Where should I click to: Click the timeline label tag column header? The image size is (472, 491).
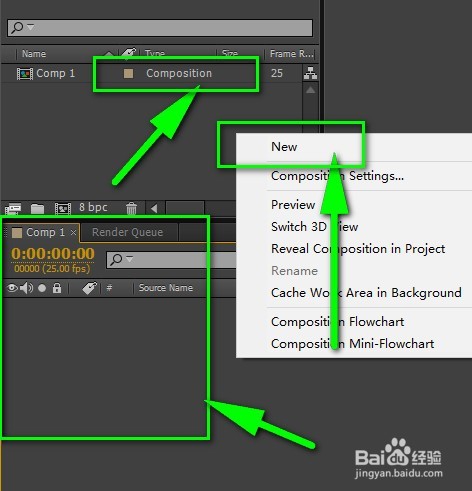click(89, 288)
